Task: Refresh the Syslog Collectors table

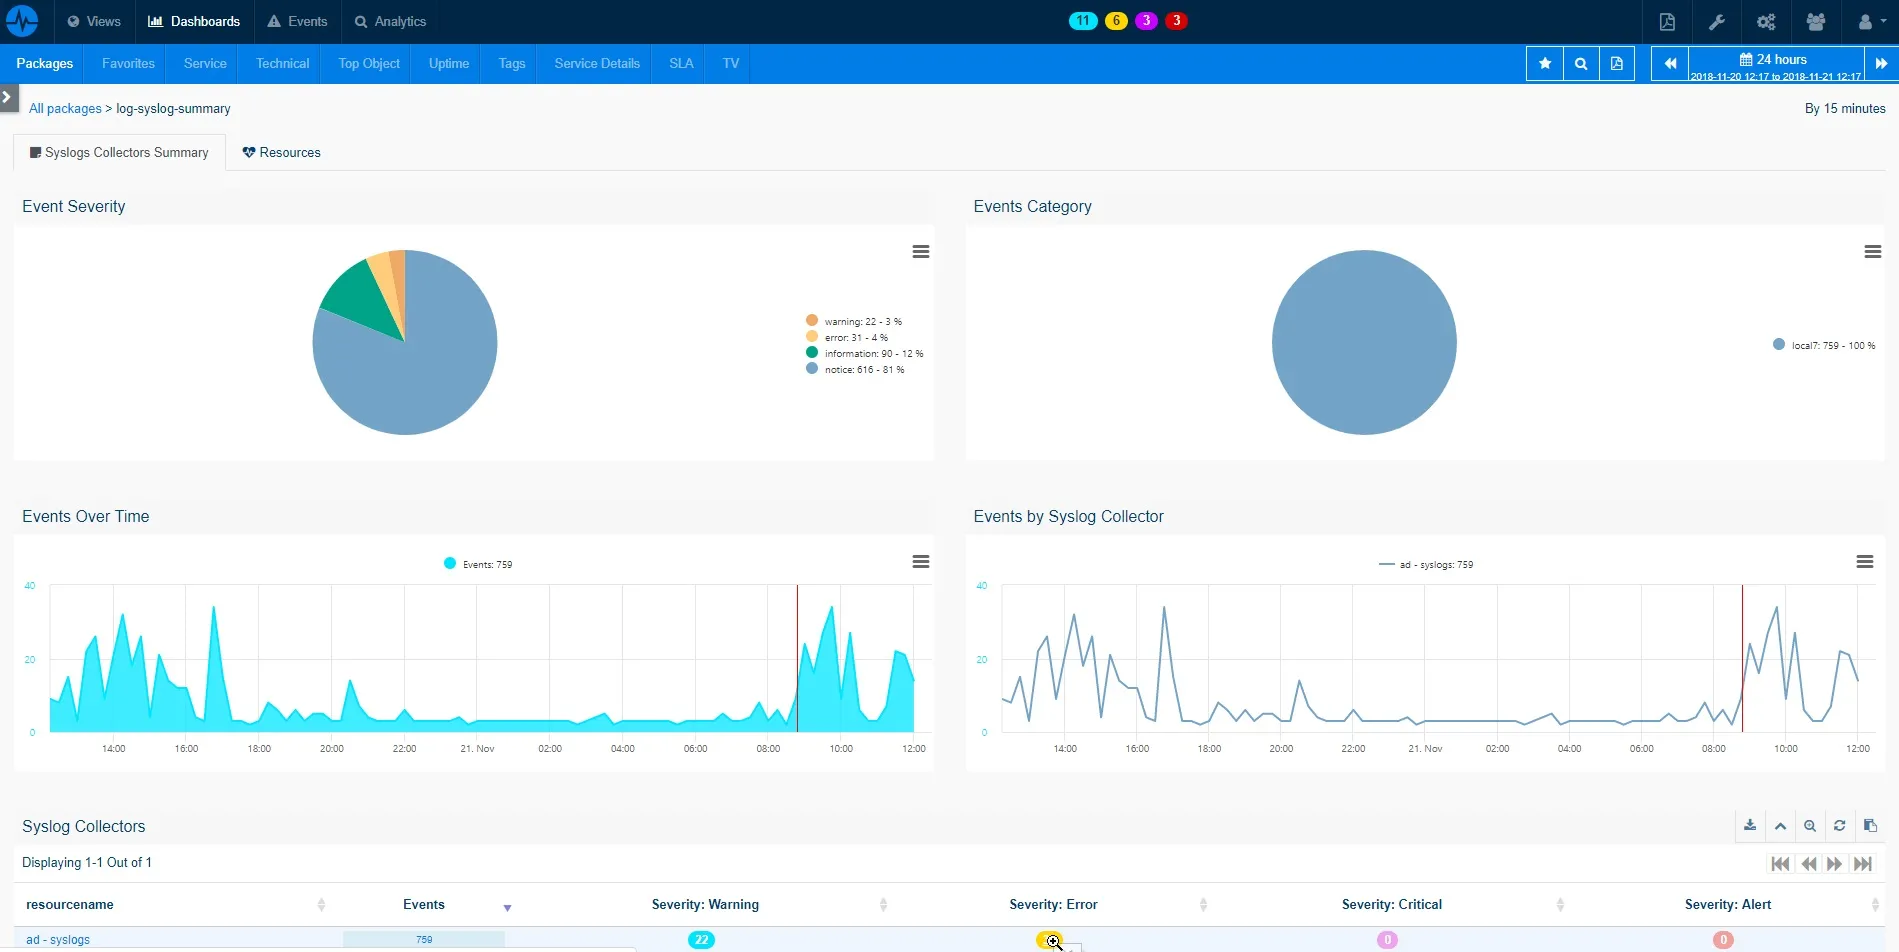Action: tap(1839, 826)
